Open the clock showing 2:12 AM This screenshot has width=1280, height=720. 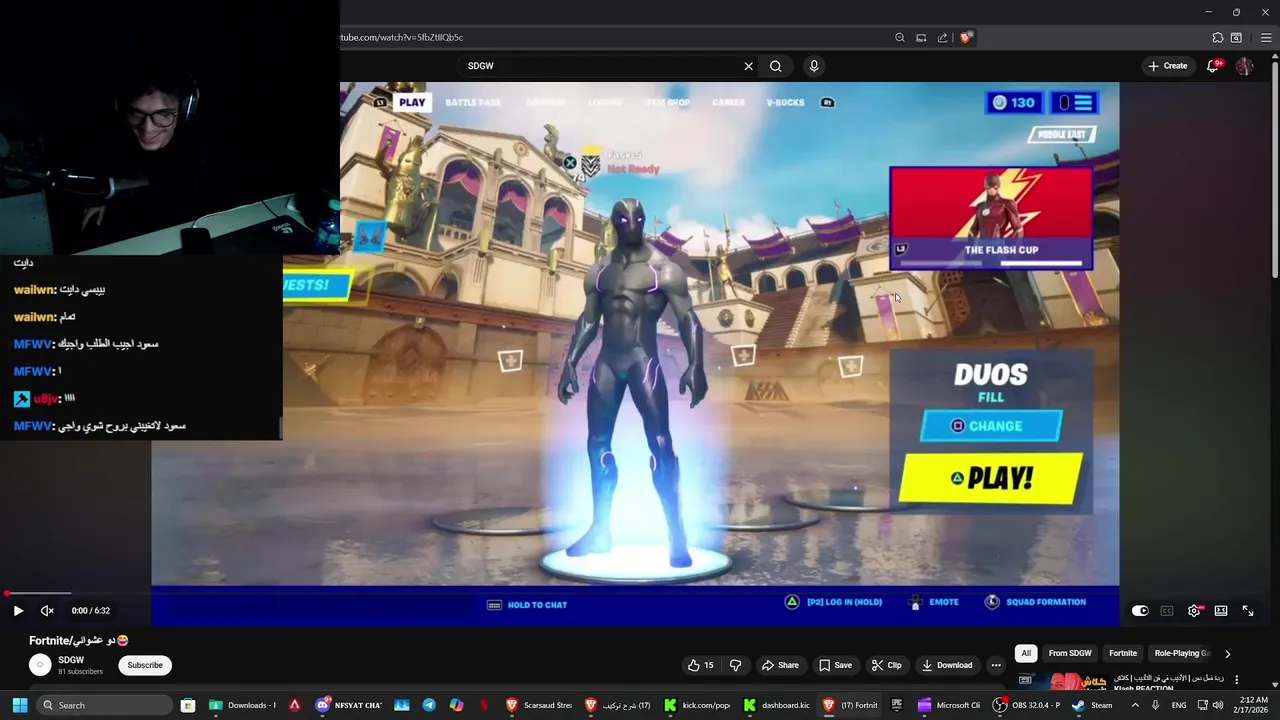point(1251,705)
